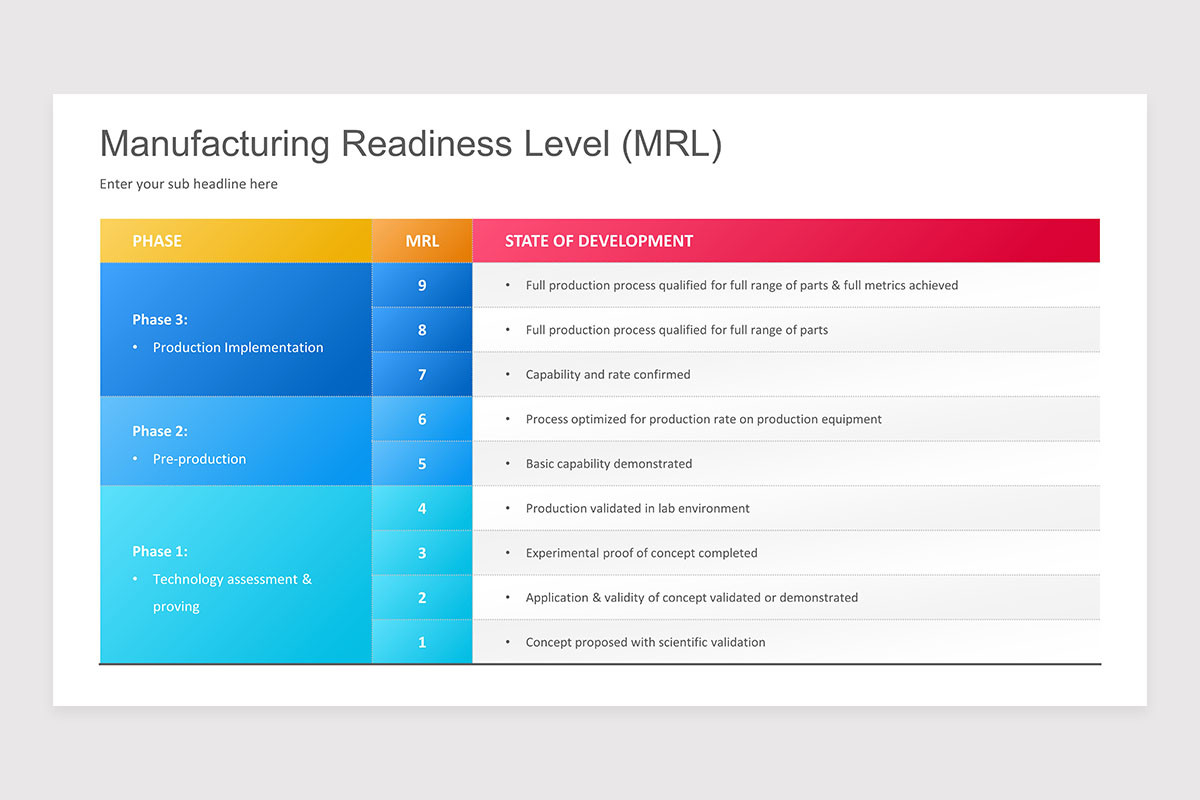Click MRL level 9 cell
The width and height of the screenshot is (1200, 800).
point(422,285)
